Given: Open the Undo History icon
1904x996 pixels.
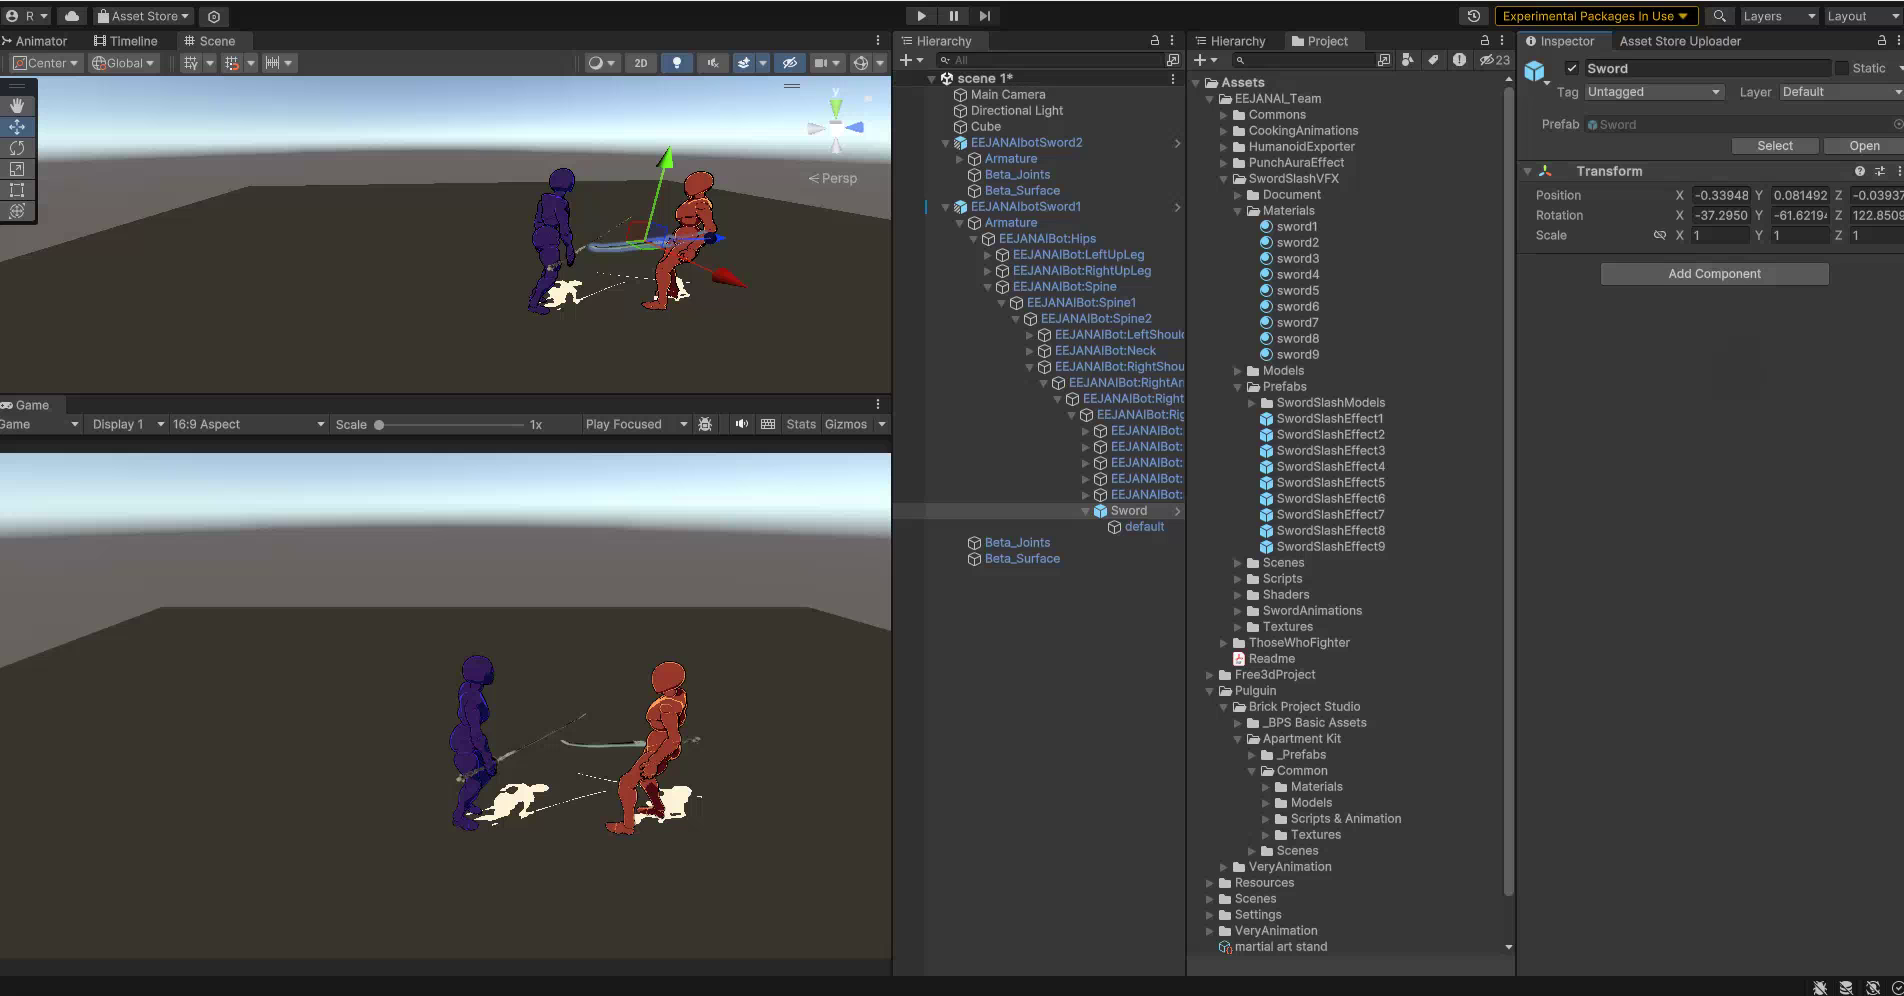Looking at the screenshot, I should click(x=1473, y=16).
